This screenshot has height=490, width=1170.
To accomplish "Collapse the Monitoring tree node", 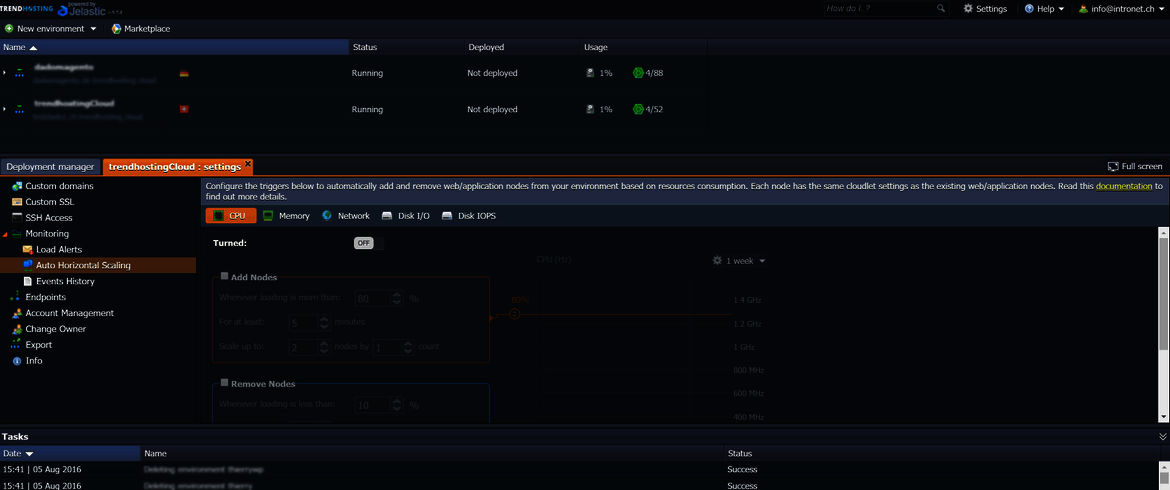I will pos(5,234).
